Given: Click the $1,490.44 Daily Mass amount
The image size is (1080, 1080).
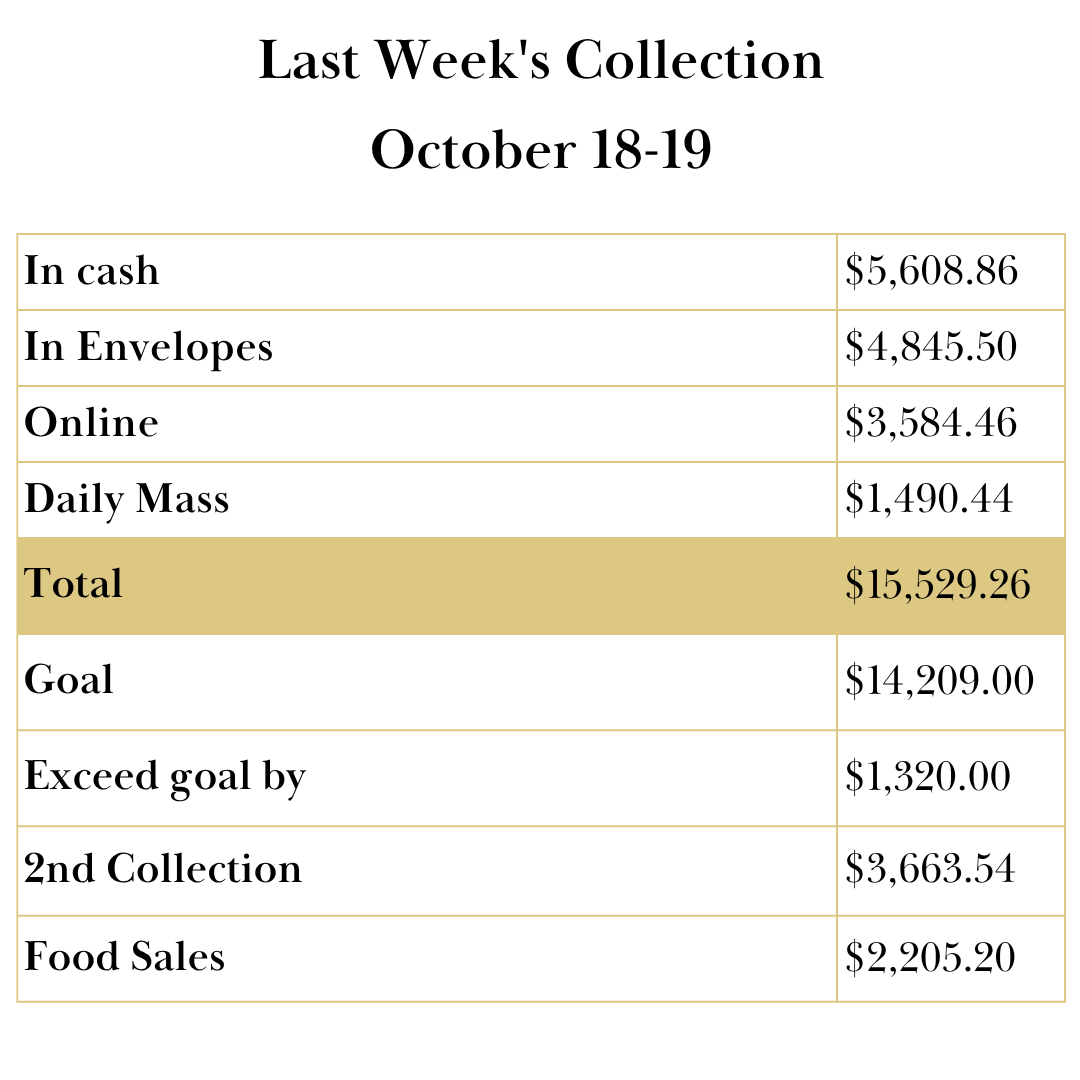Looking at the screenshot, I should [929, 499].
